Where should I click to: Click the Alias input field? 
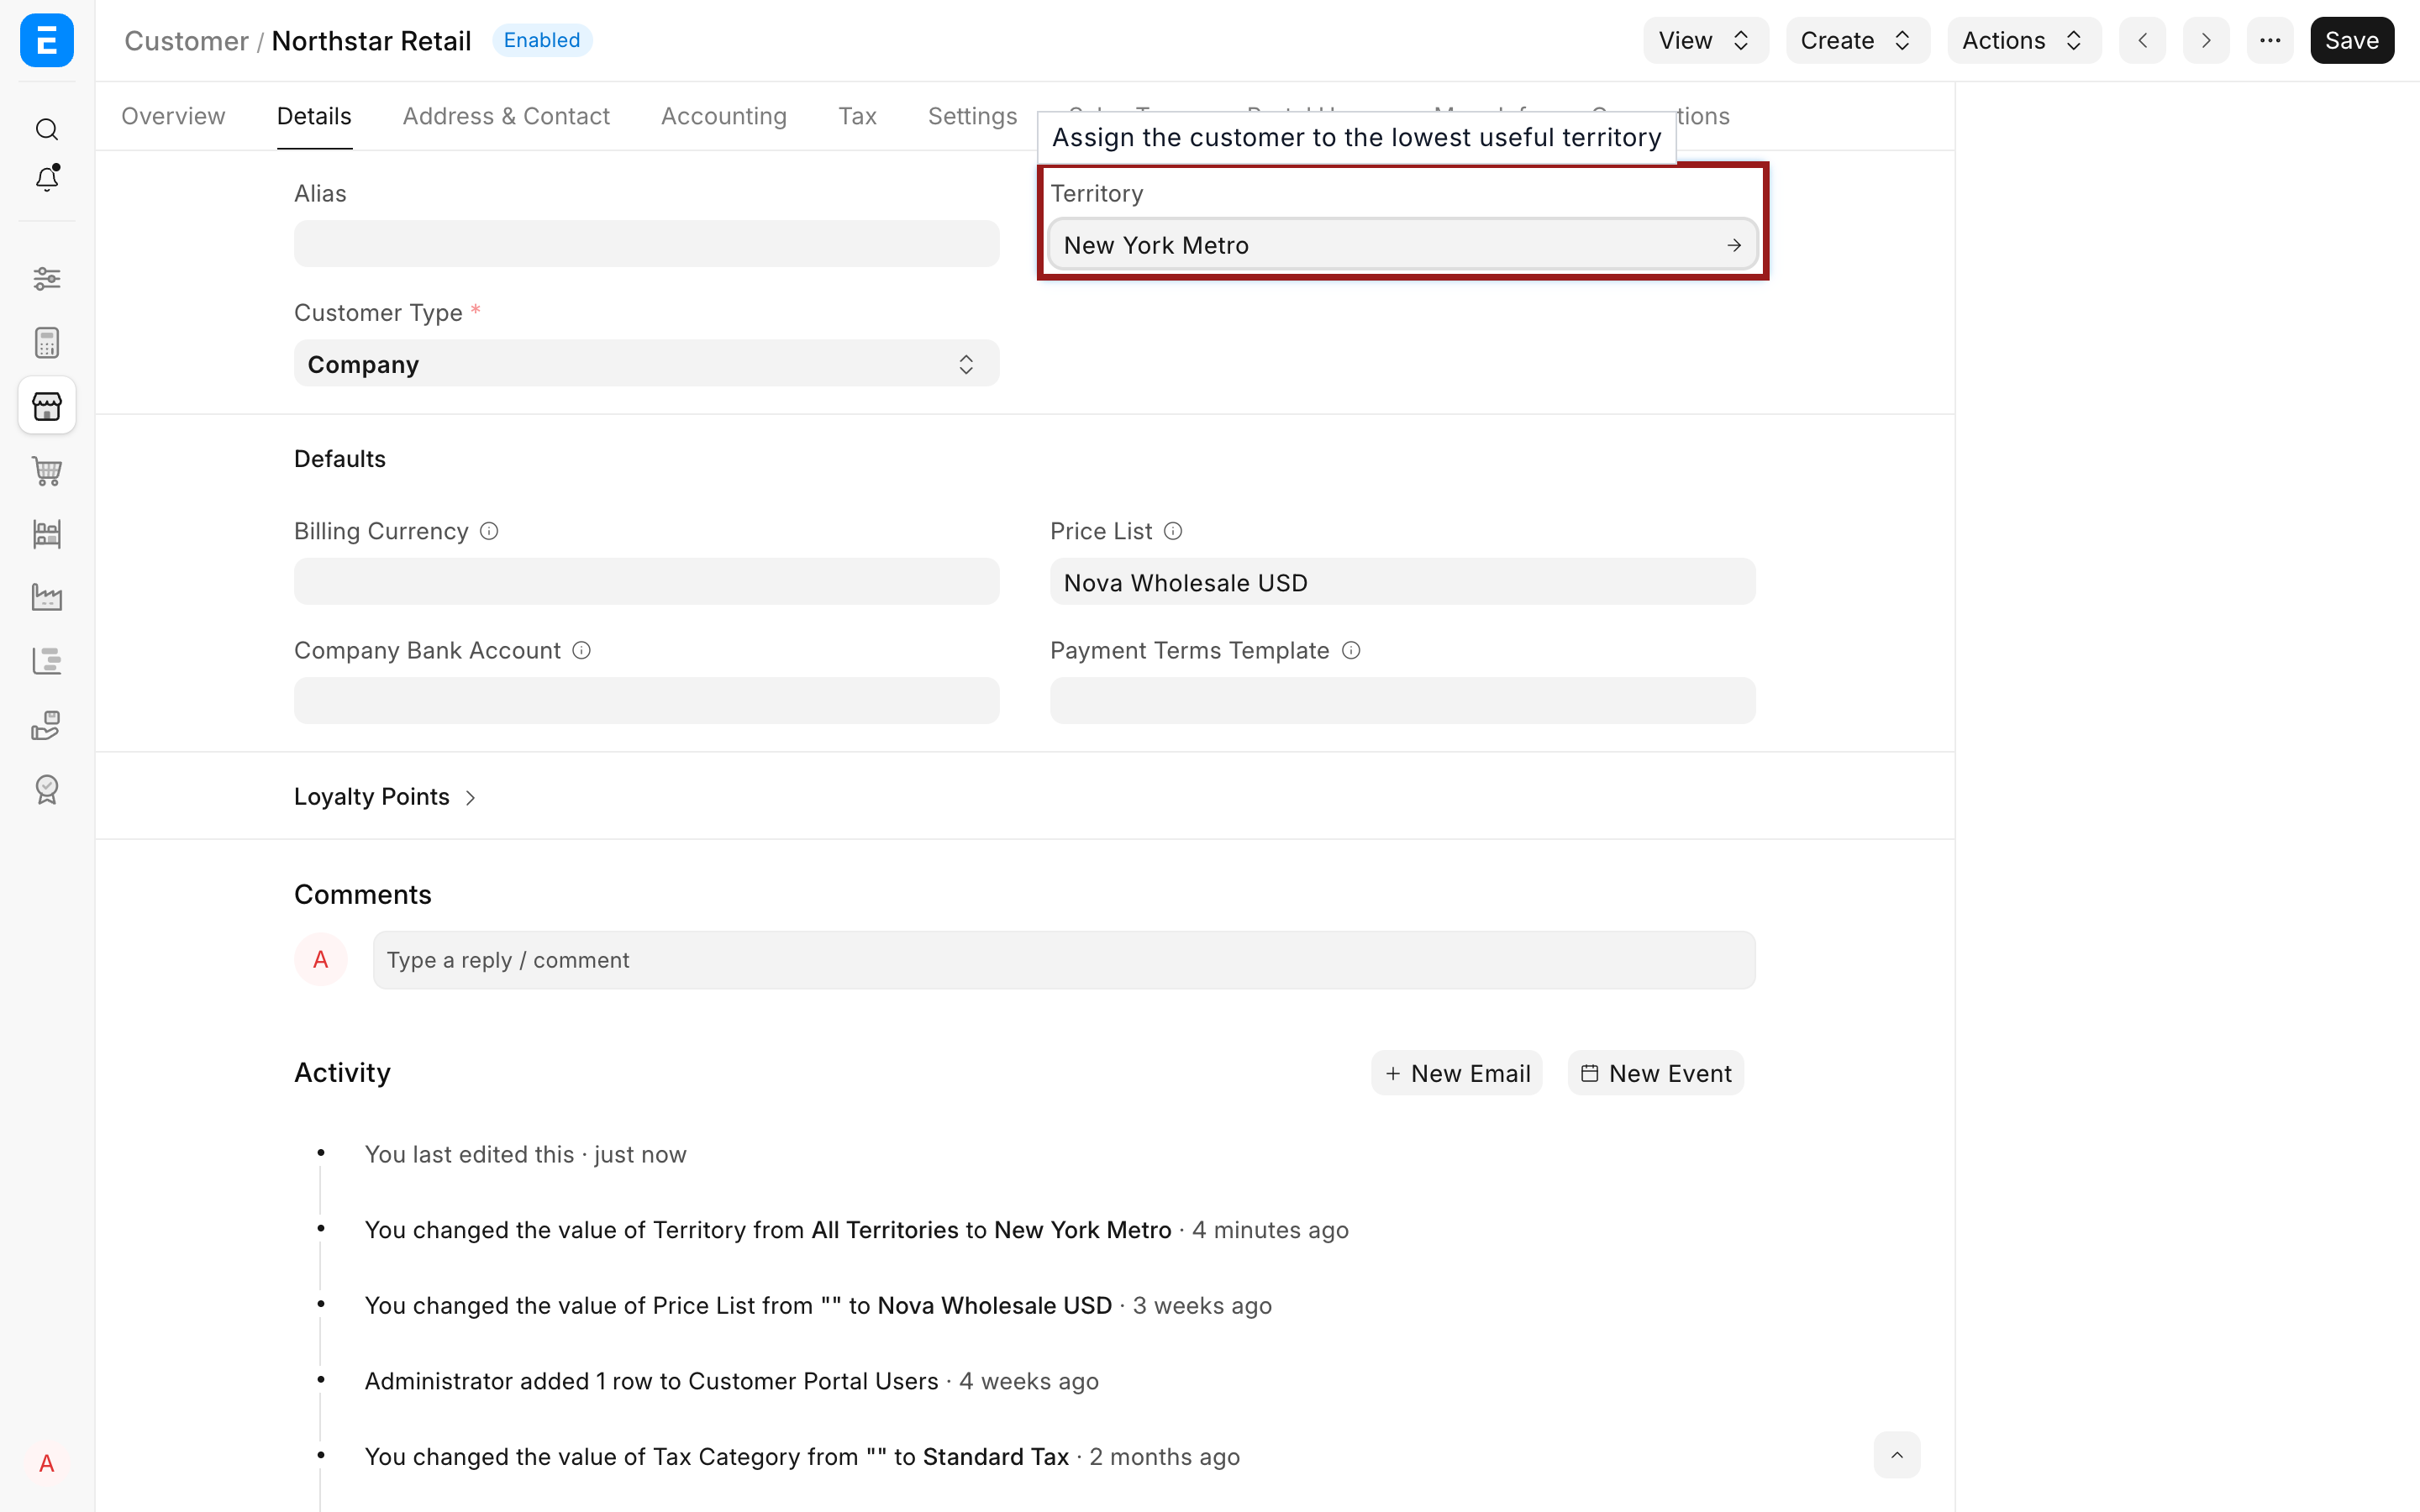coord(646,244)
